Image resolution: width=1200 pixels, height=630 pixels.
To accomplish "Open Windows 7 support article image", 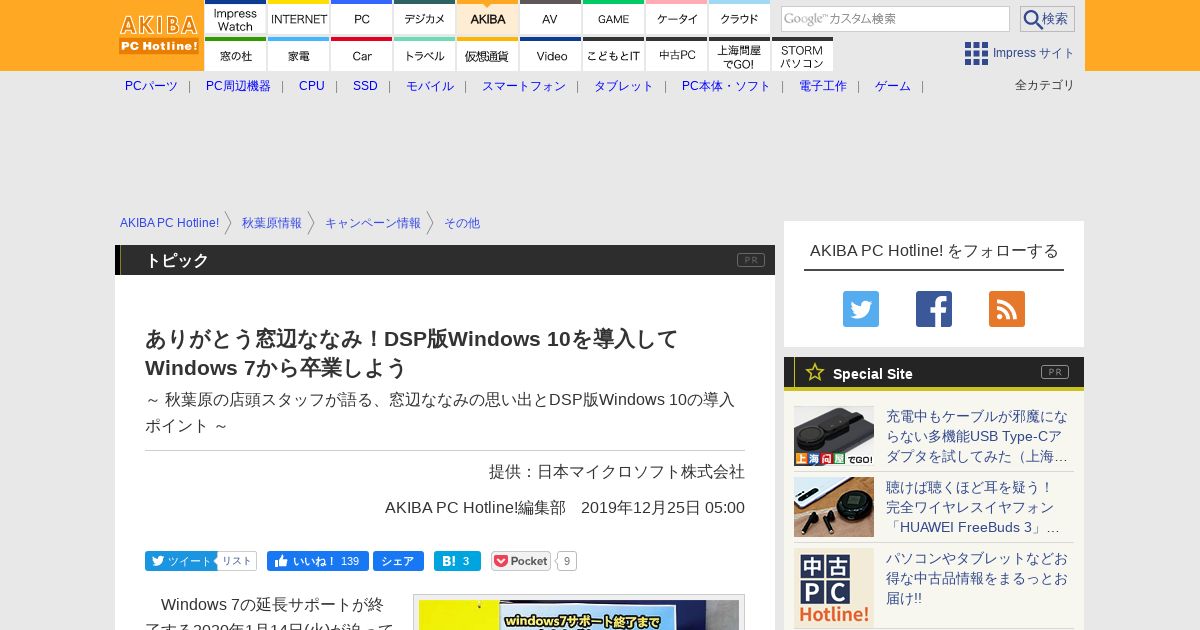I will pyautogui.click(x=579, y=613).
